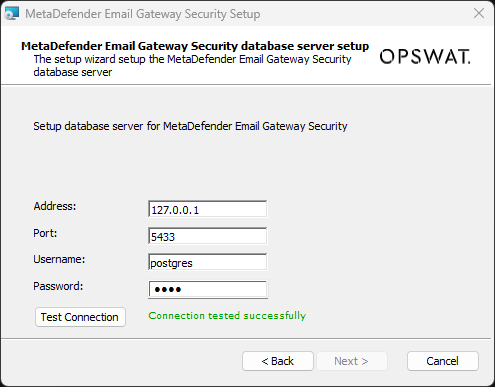Click the Username field with postgres

pos(207,262)
